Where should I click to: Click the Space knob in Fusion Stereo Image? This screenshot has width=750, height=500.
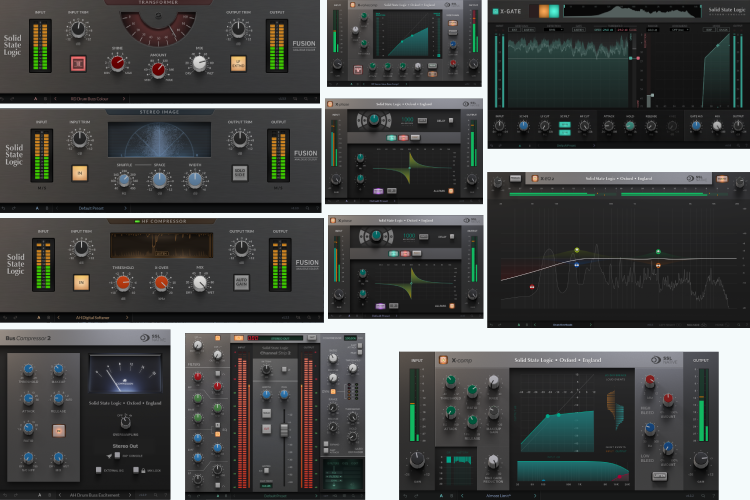click(159, 179)
